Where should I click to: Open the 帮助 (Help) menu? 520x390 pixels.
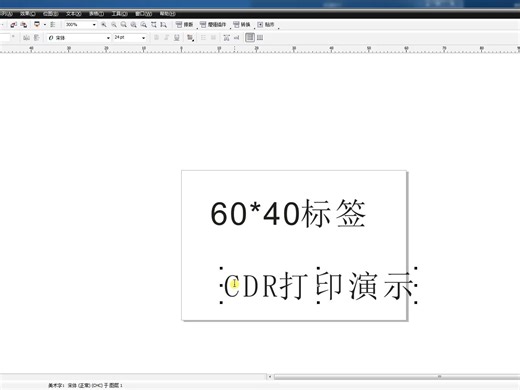click(167, 14)
